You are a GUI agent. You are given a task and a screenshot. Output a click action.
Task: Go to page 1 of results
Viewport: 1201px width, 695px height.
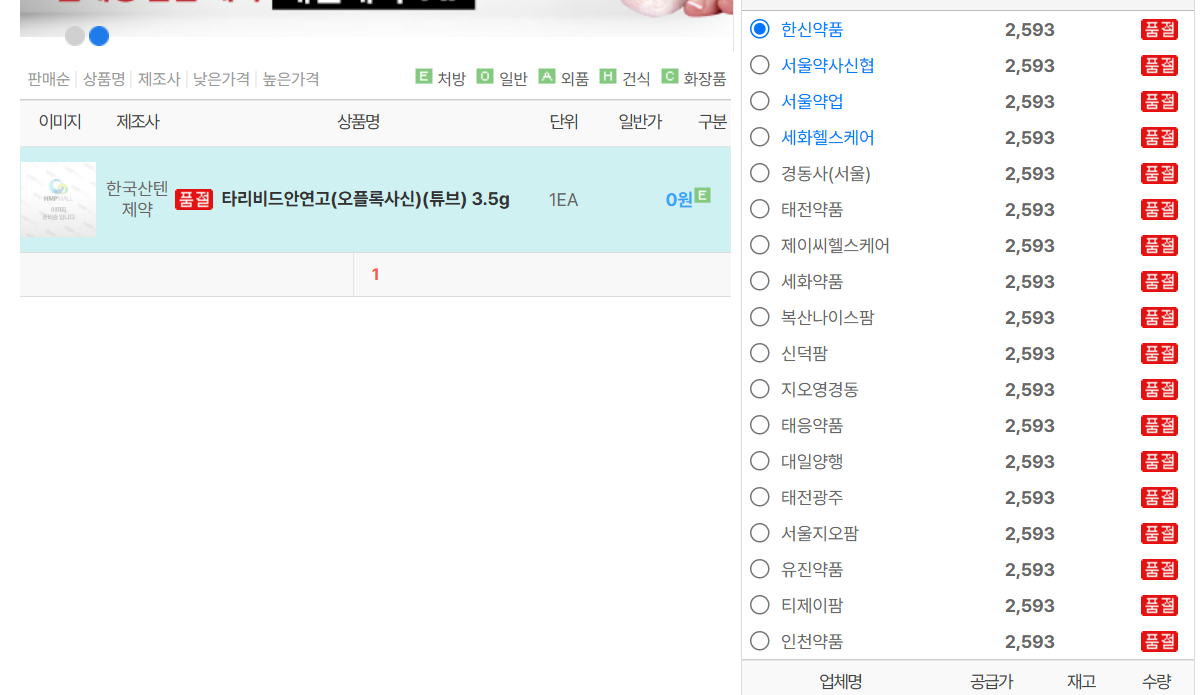[375, 274]
